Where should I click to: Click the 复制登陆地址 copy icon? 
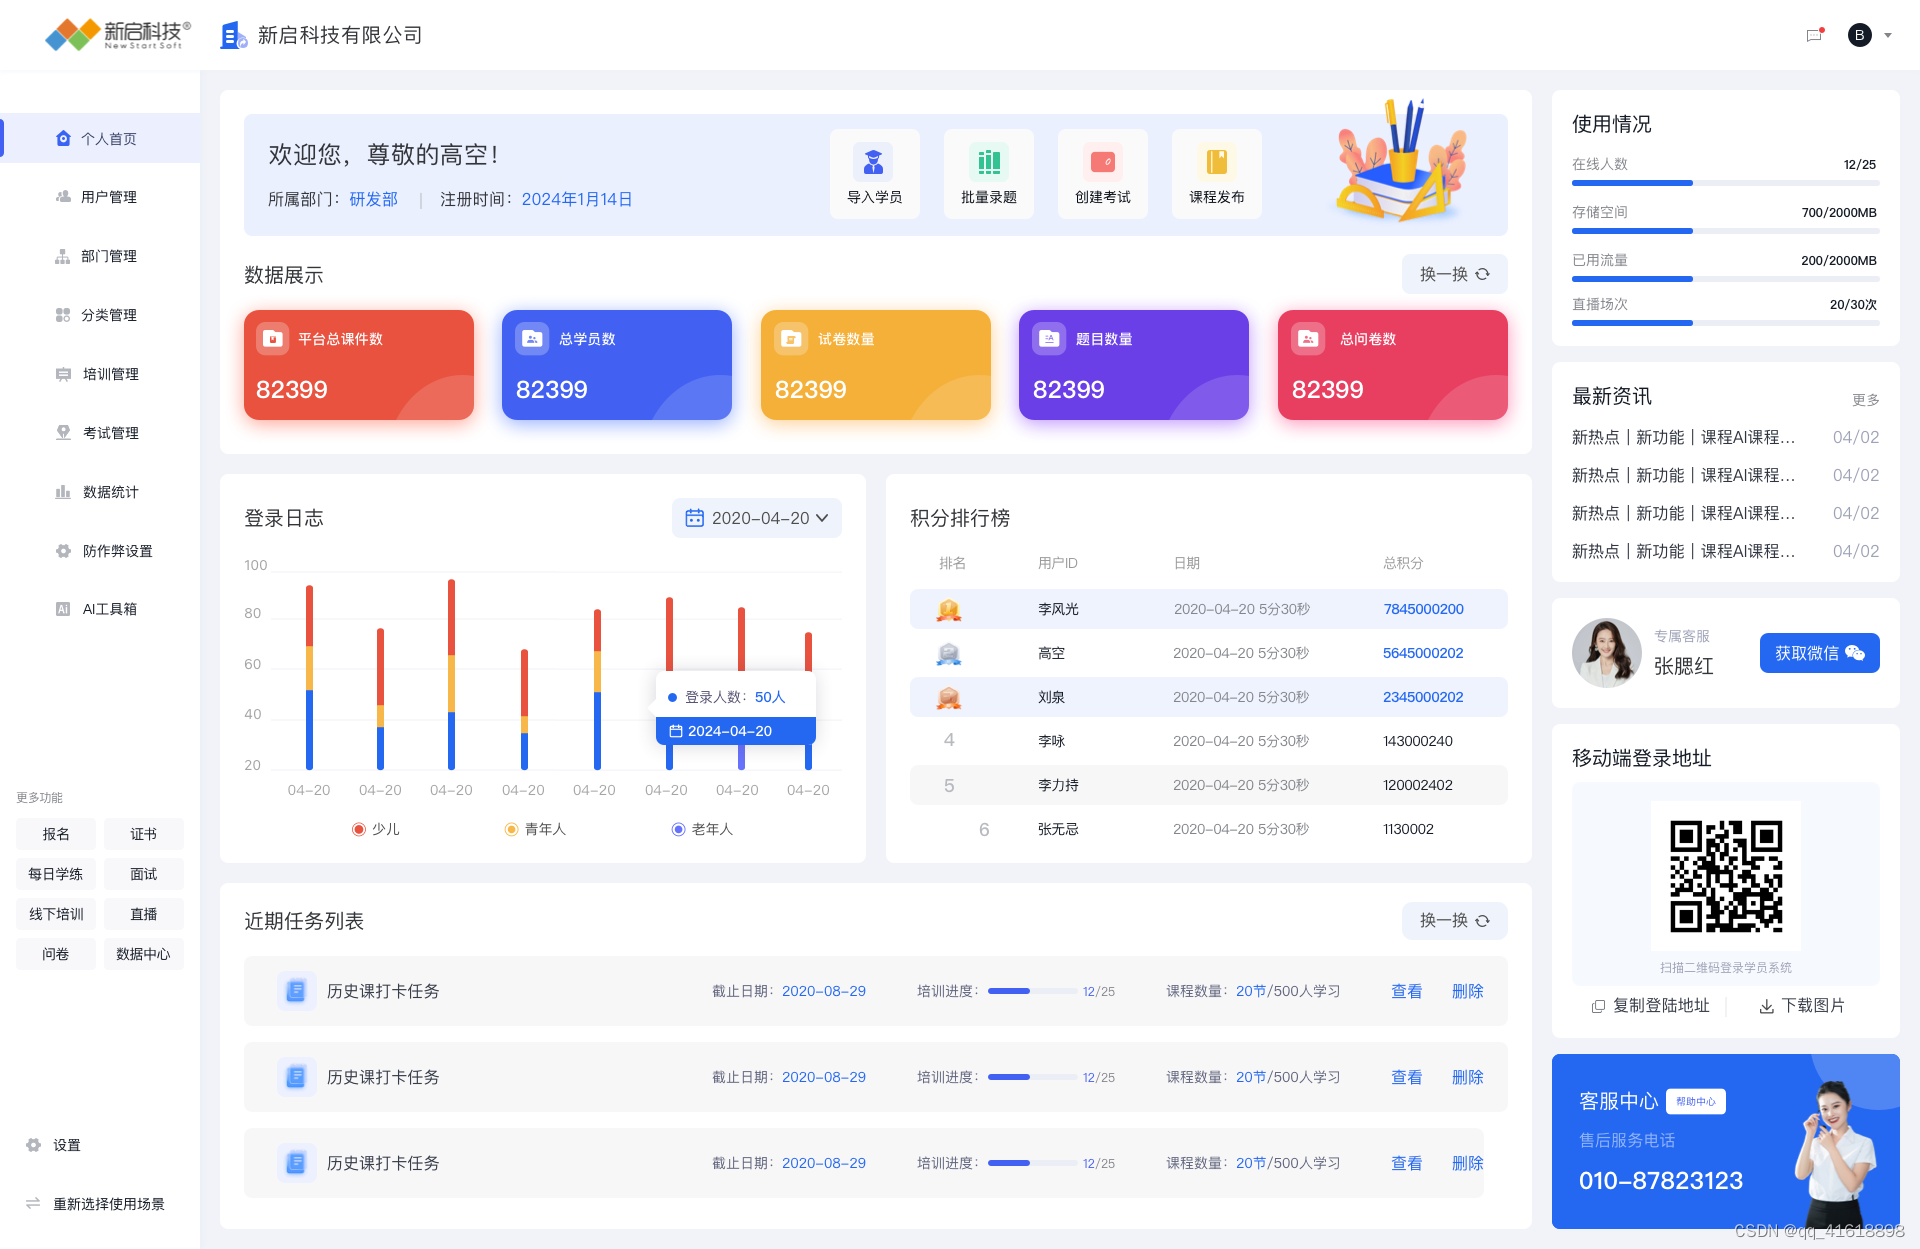[x=1598, y=1006]
